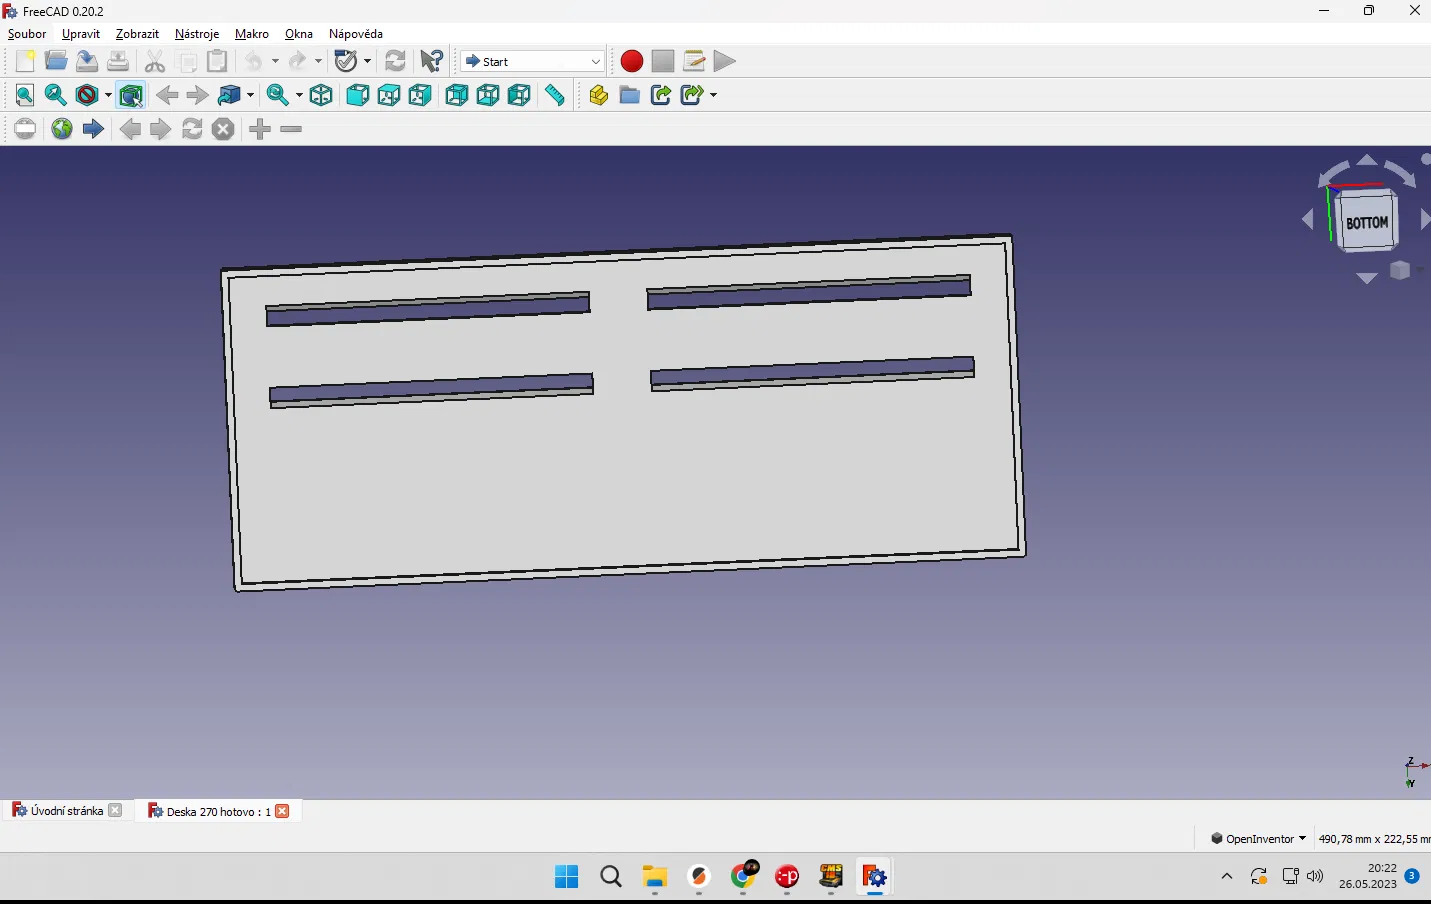The image size is (1431, 904).
Task: Click the Create part yellow block icon
Action: [598, 95]
